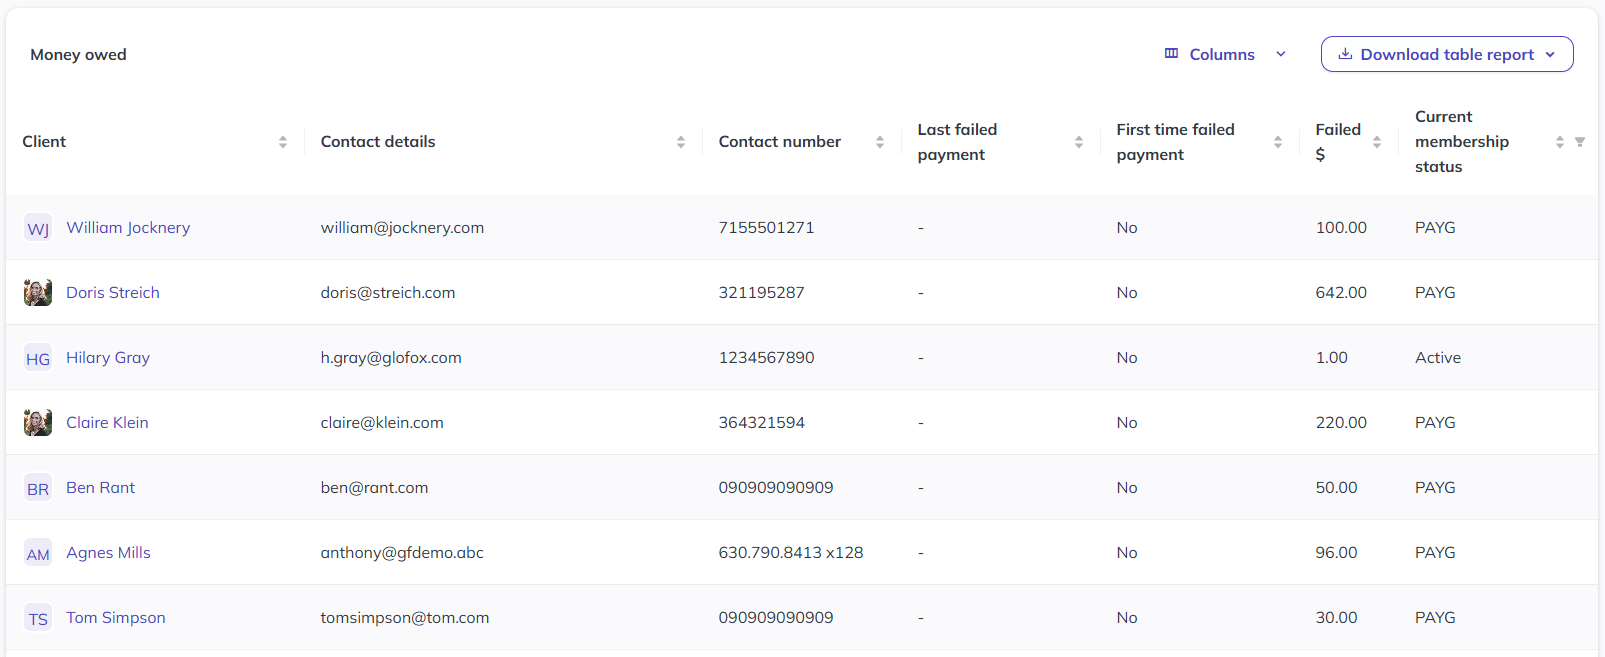Image resolution: width=1605 pixels, height=657 pixels.
Task: Click Tom Simpson's TS avatar
Action: pos(38,618)
